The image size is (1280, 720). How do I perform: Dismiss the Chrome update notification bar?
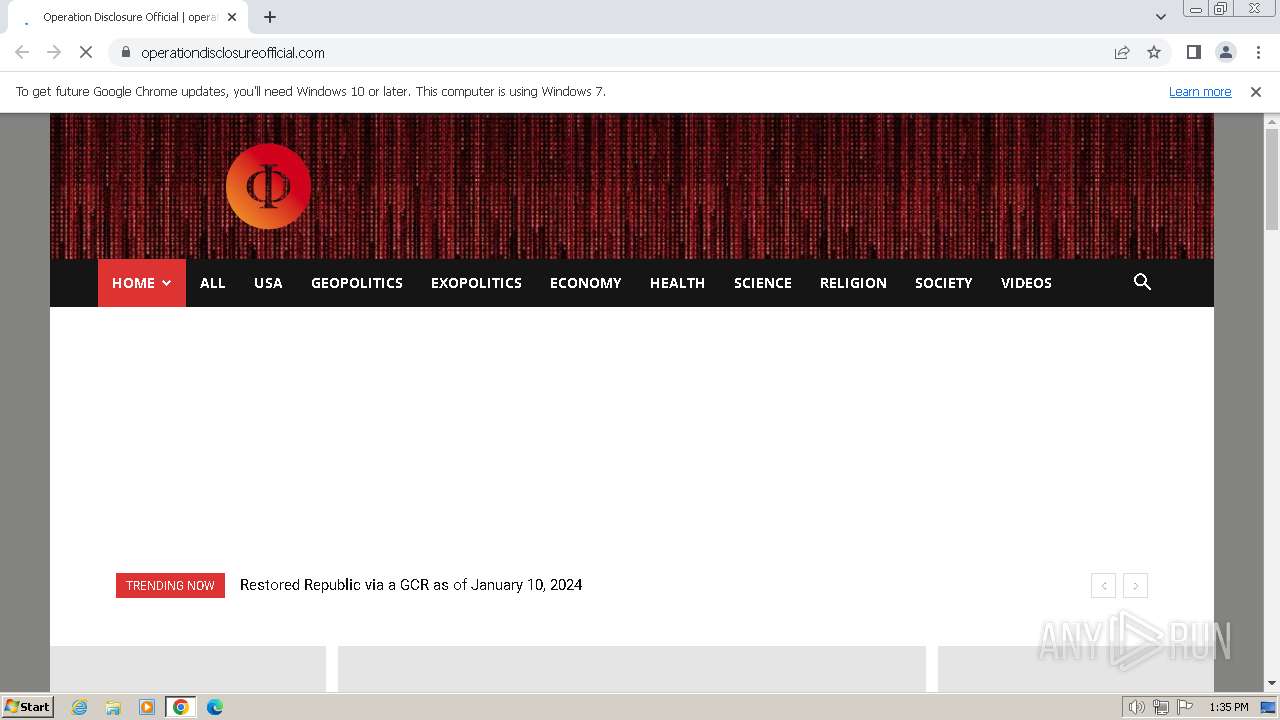(x=1256, y=92)
